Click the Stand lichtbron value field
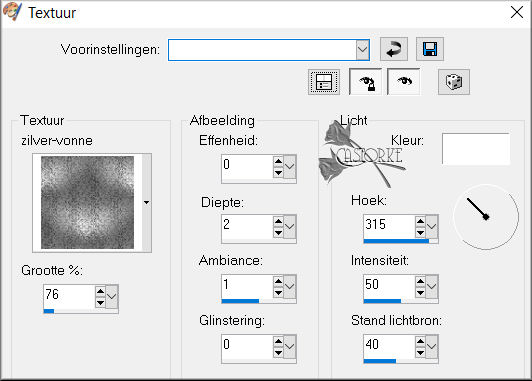This screenshot has width=532, height=381. [x=389, y=346]
